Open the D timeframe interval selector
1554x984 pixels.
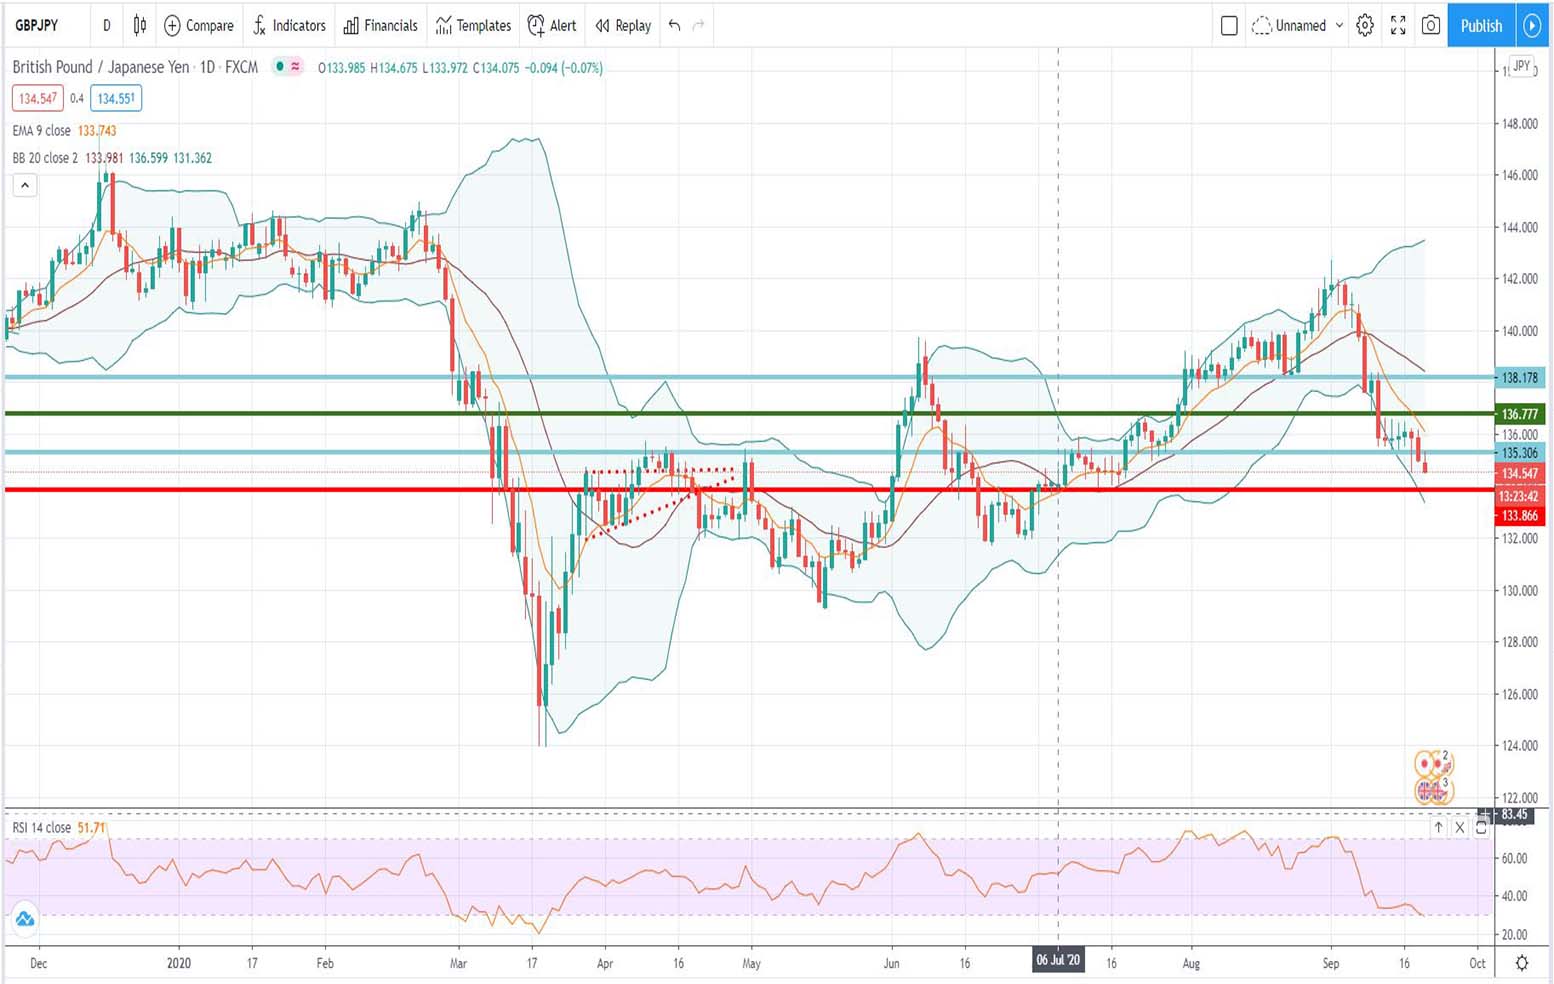coord(106,26)
